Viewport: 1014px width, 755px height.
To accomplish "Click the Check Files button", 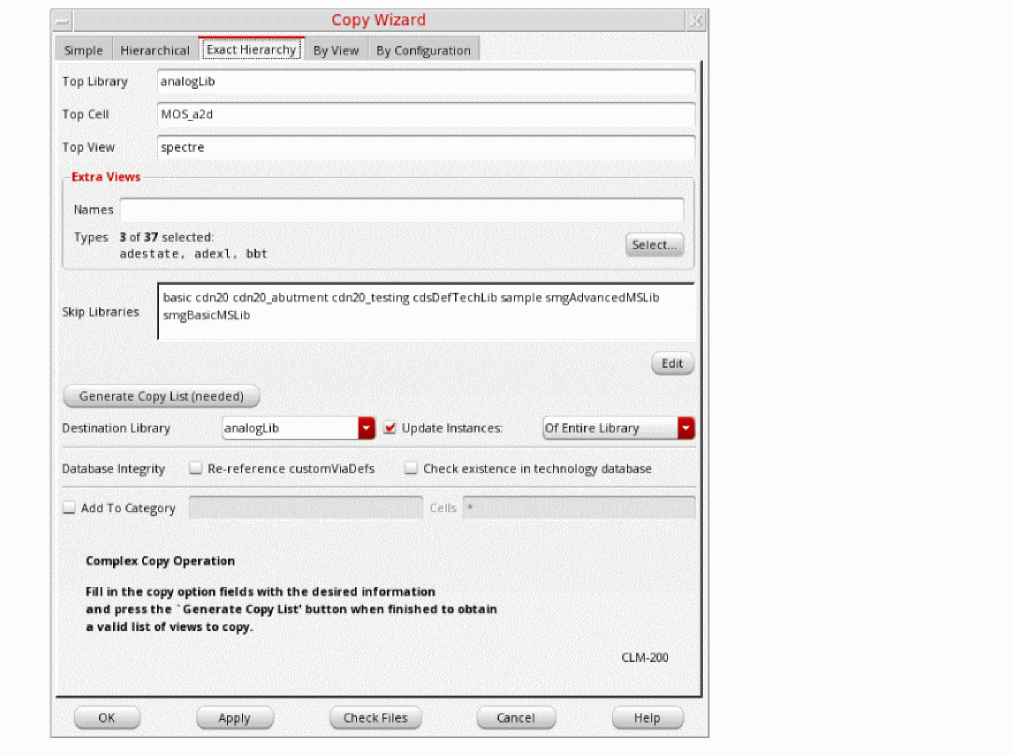I will tap(375, 718).
